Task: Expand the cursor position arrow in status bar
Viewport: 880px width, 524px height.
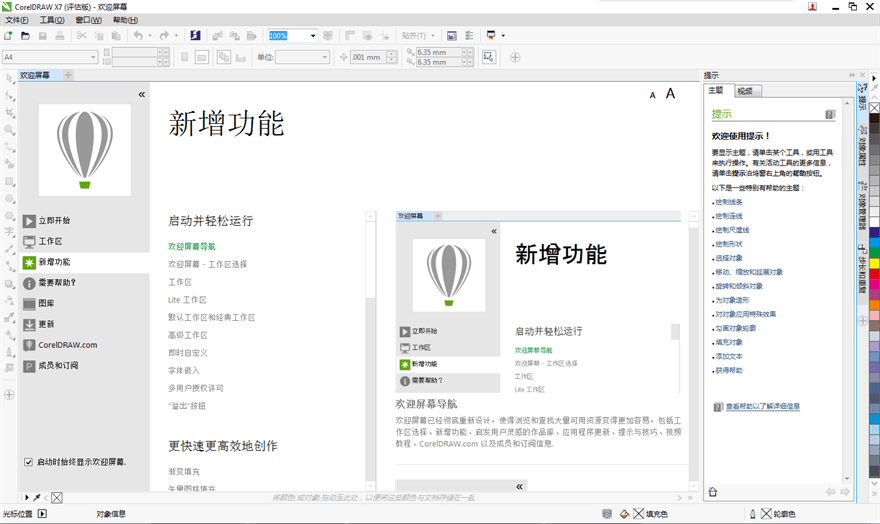Action: pos(42,514)
